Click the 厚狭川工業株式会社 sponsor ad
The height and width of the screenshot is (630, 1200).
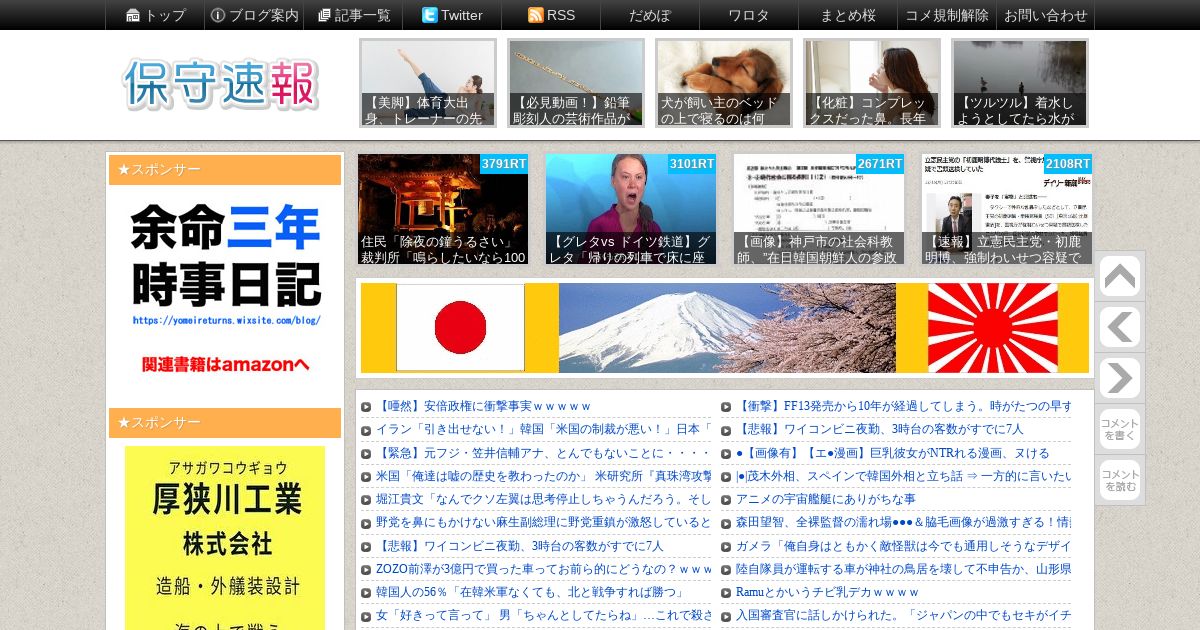coord(225,537)
